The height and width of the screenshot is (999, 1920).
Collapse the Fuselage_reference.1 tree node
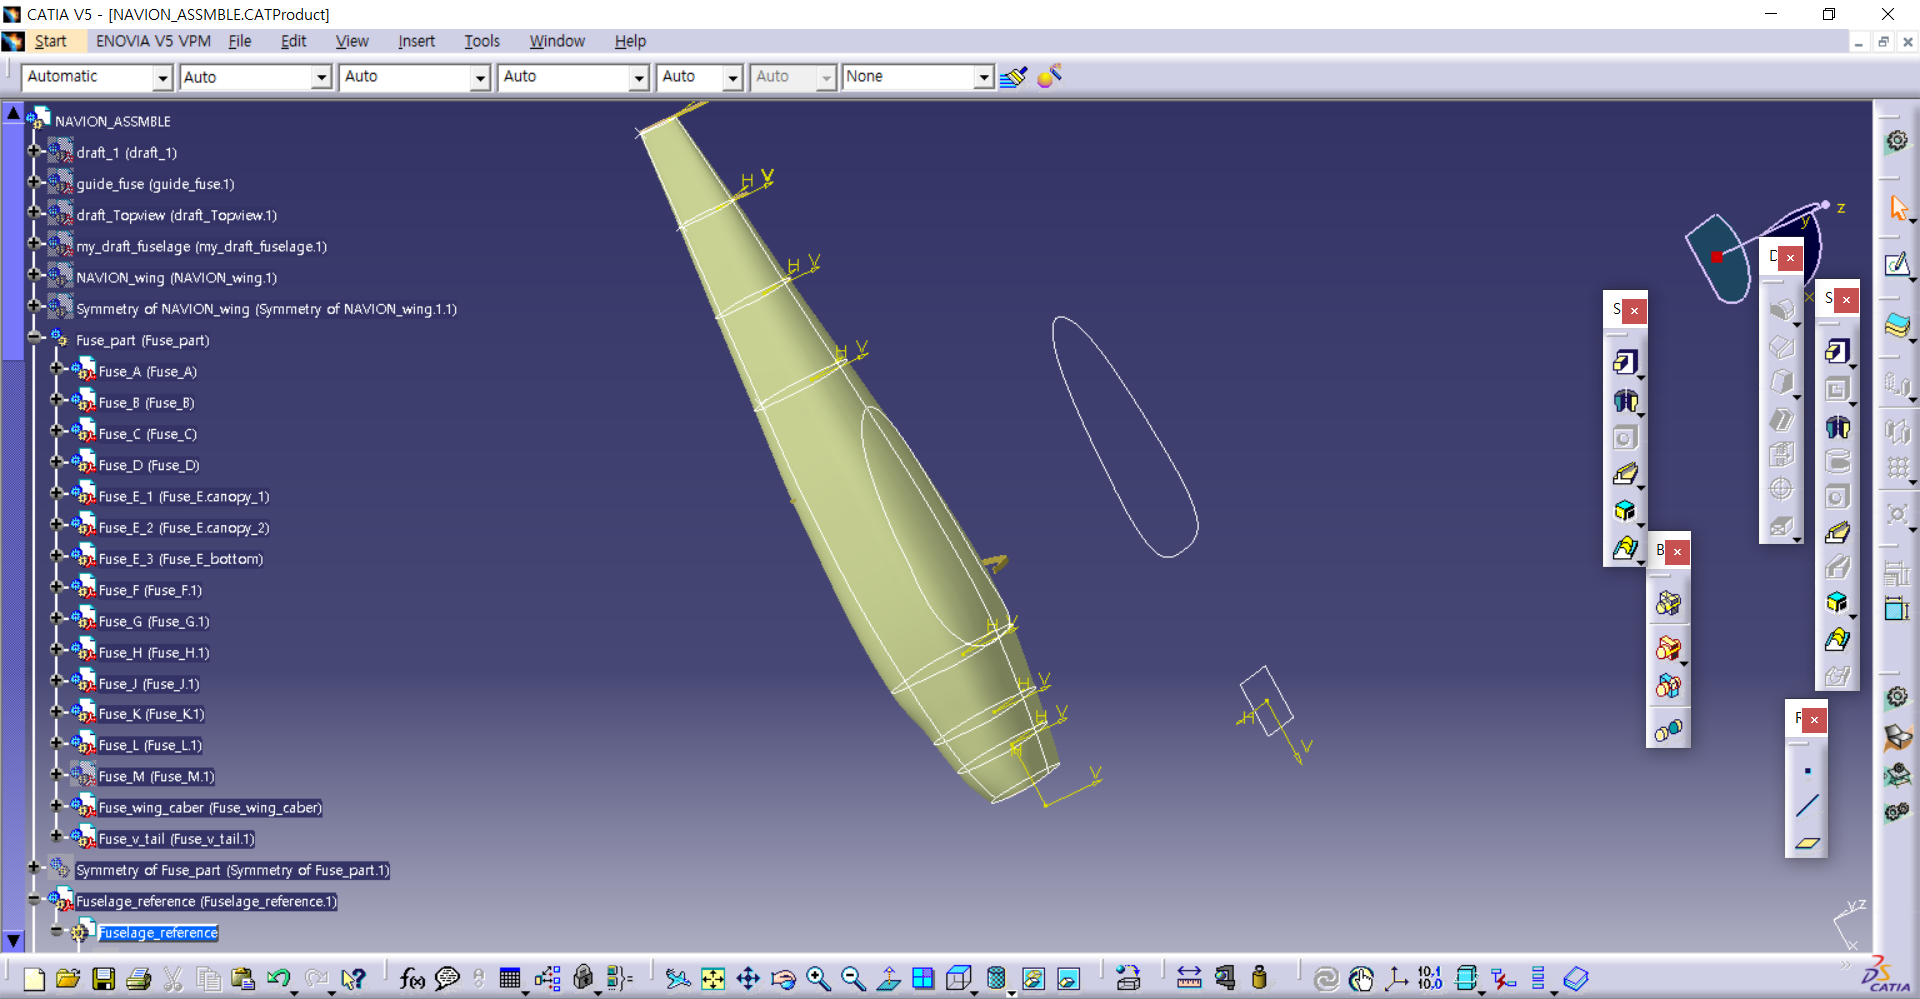click(x=34, y=899)
